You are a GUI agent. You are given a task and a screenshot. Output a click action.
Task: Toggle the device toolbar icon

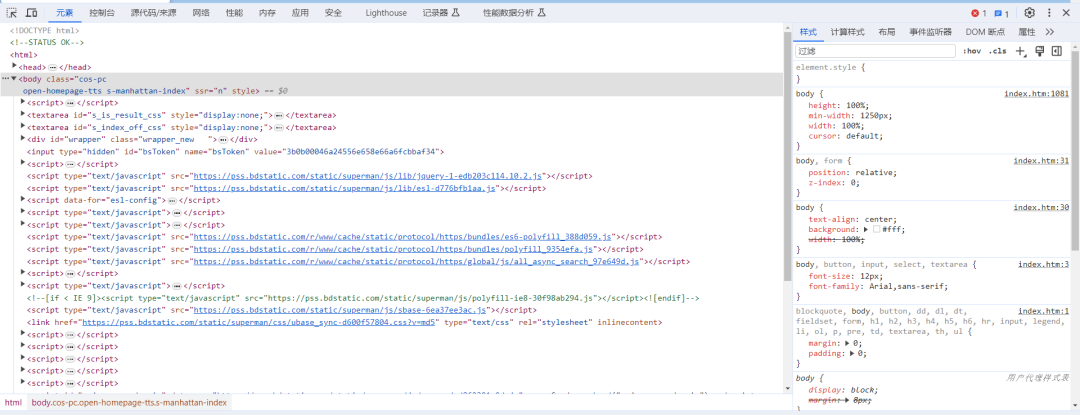click(x=32, y=13)
